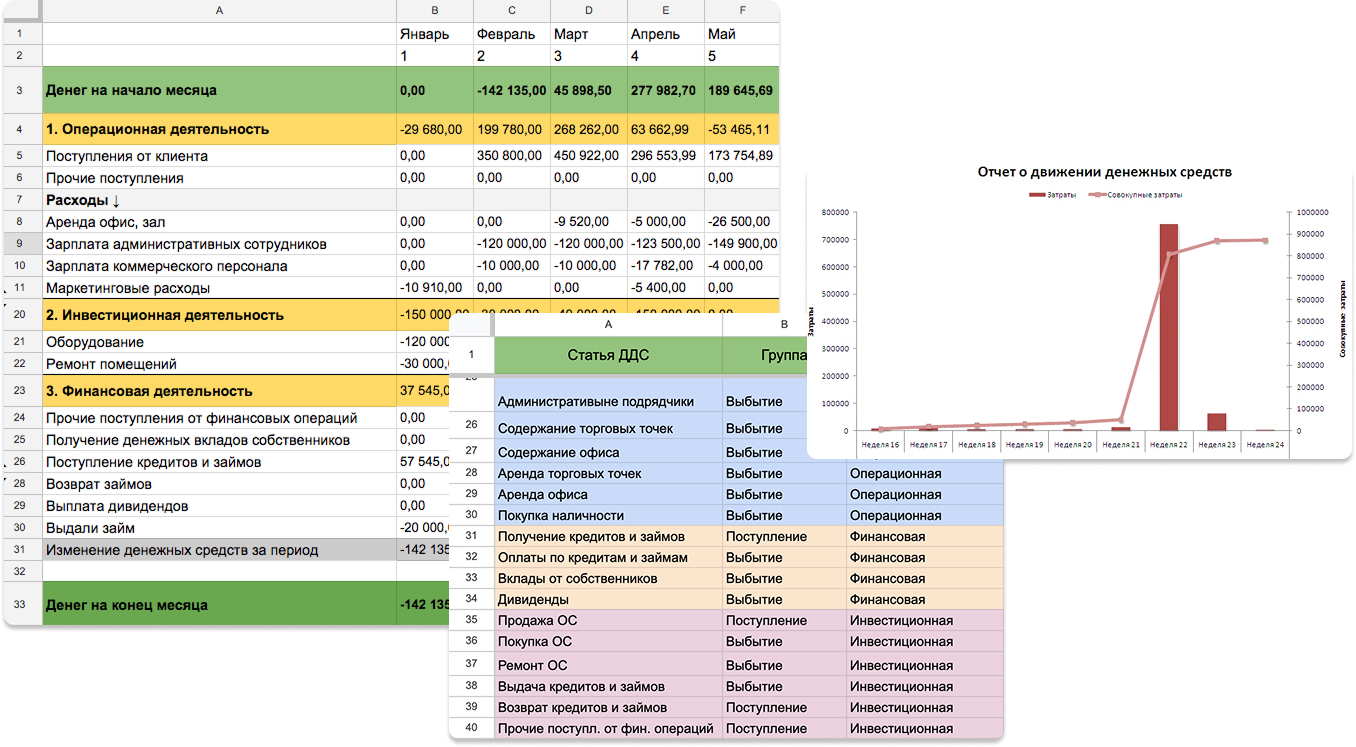The width and height of the screenshot is (1356, 747).
Task: Select the '2. Инвестиционная деятельность' cell
Action: coord(219,315)
